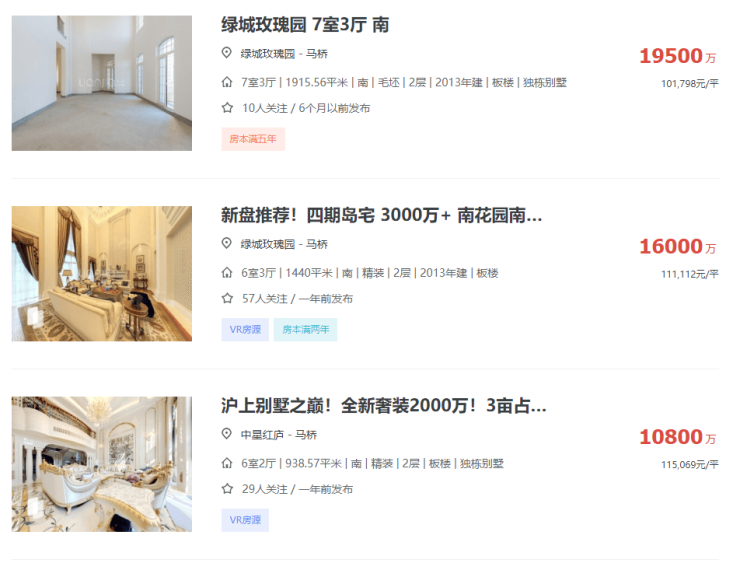Click VR房源 tag on the 10800万 listing
This screenshot has height=563, width=740.
[245, 520]
